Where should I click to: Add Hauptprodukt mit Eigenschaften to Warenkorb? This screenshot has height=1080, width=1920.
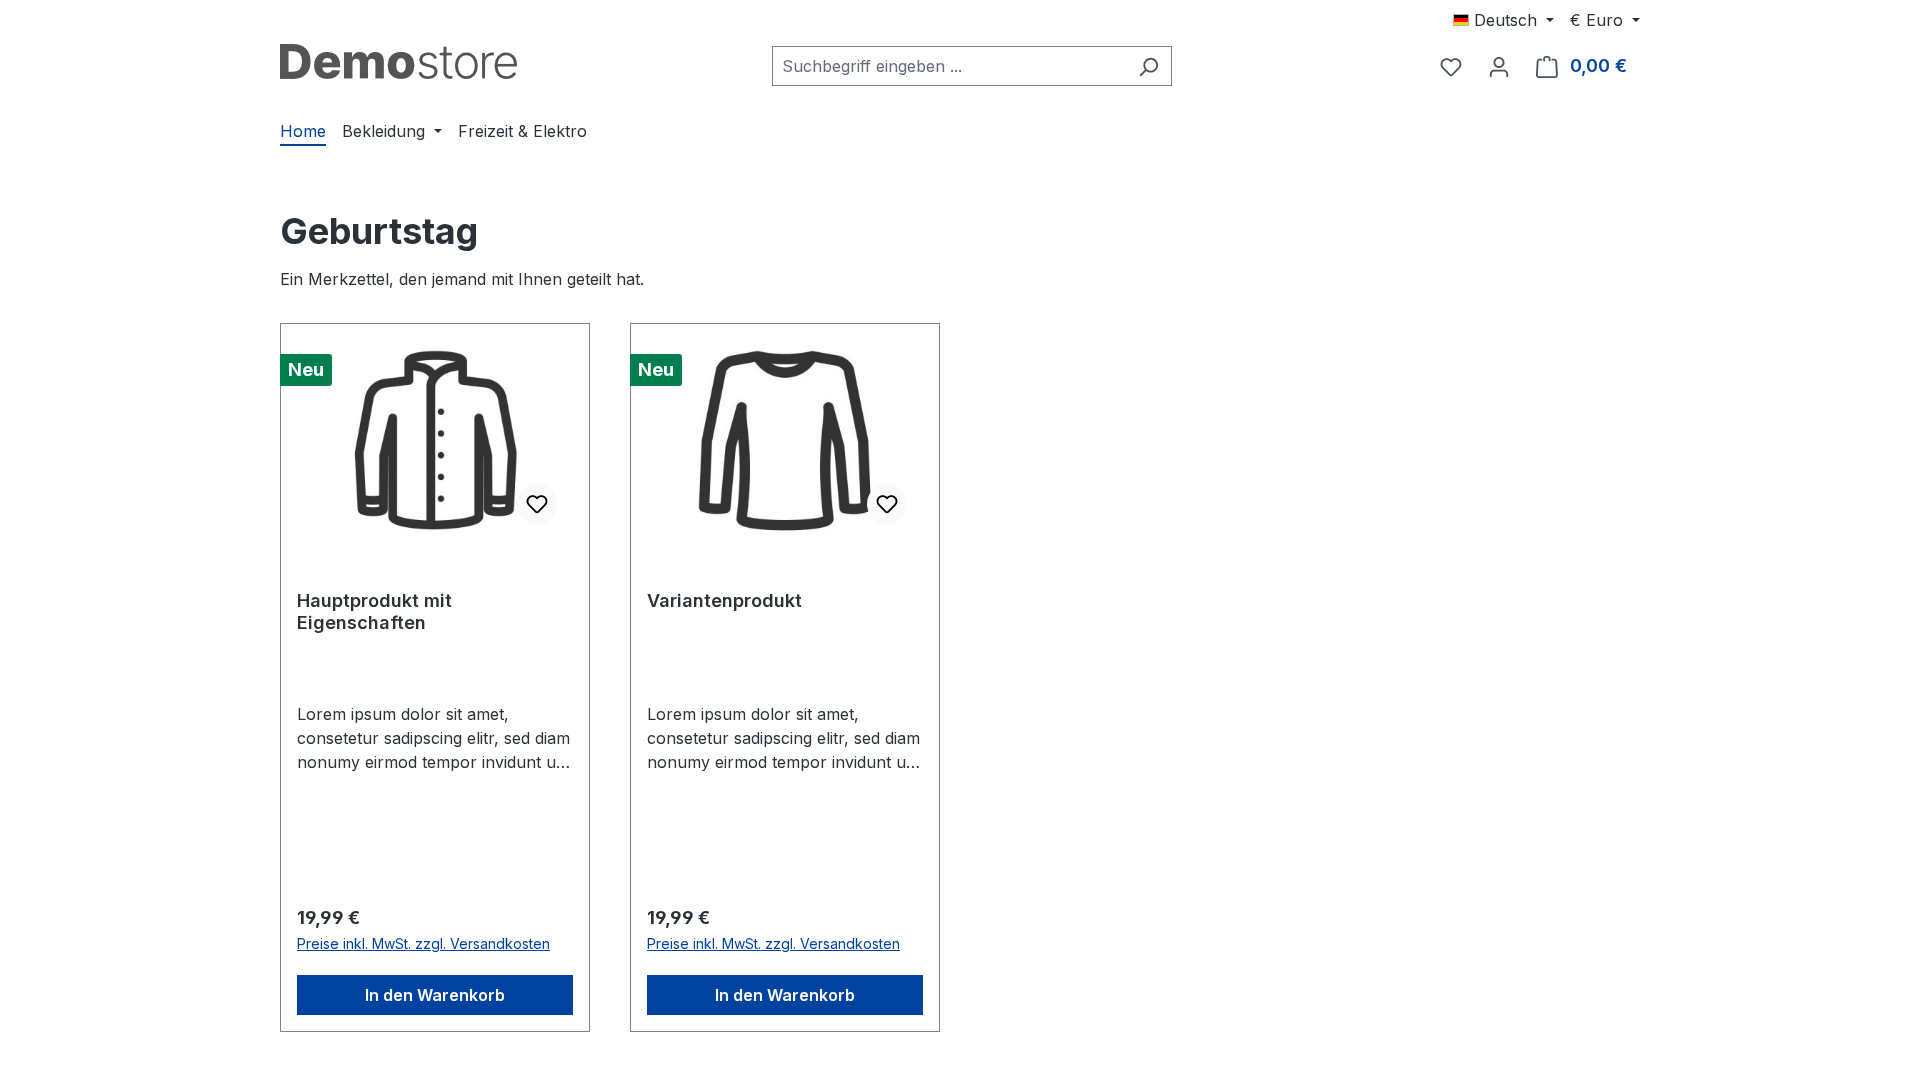pos(435,995)
